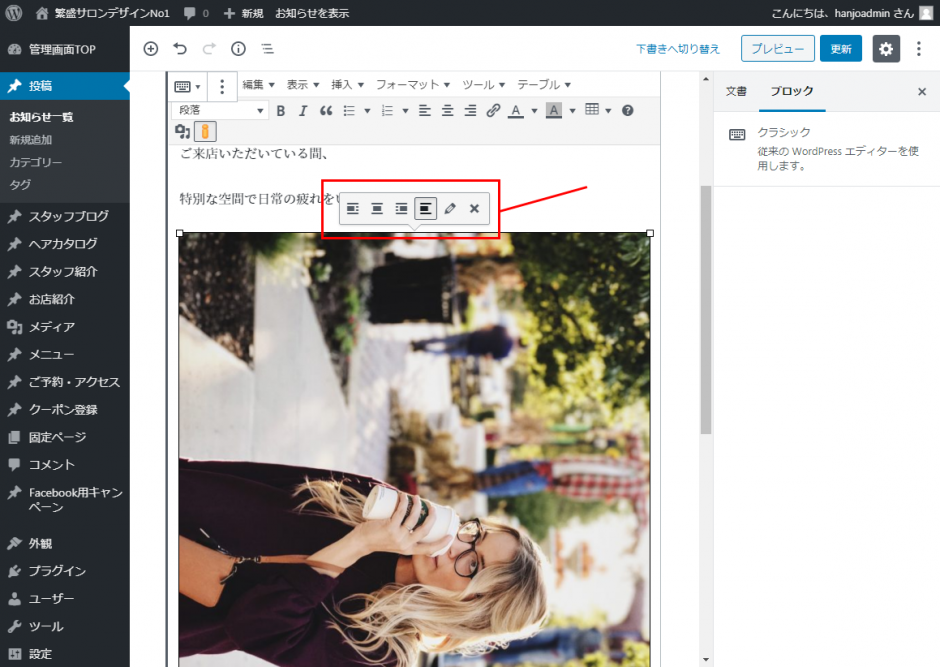Open the text color swatch button
Image resolution: width=940 pixels, height=667 pixels.
point(516,111)
